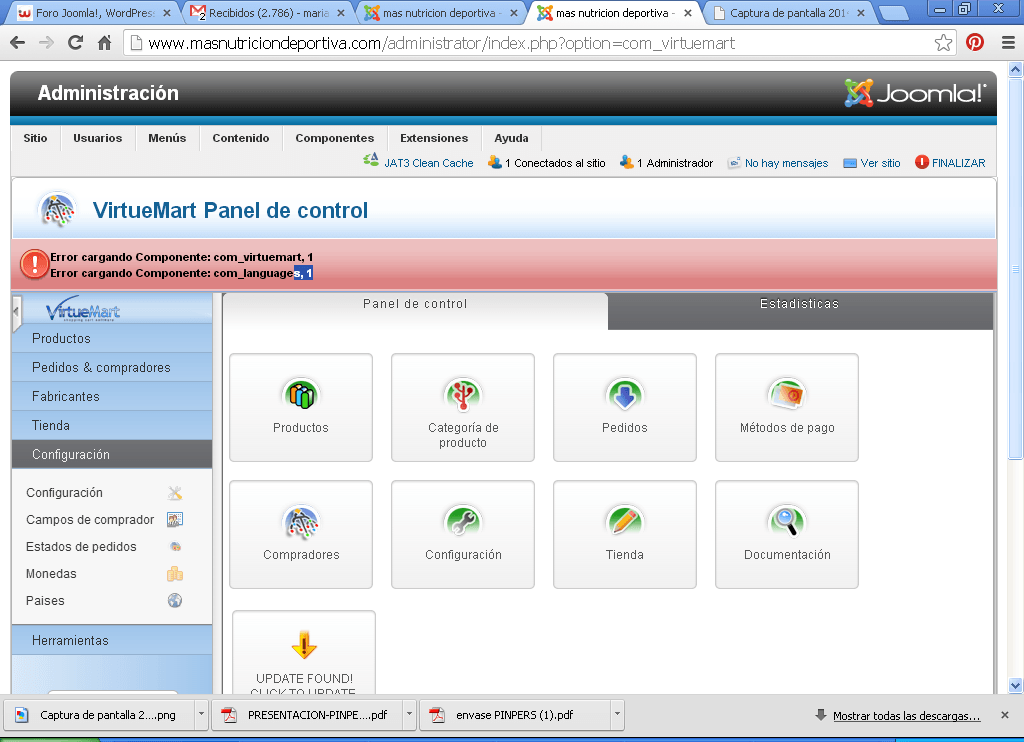Select the Panel de control tab
This screenshot has height=742, width=1024.
pyautogui.click(x=415, y=311)
